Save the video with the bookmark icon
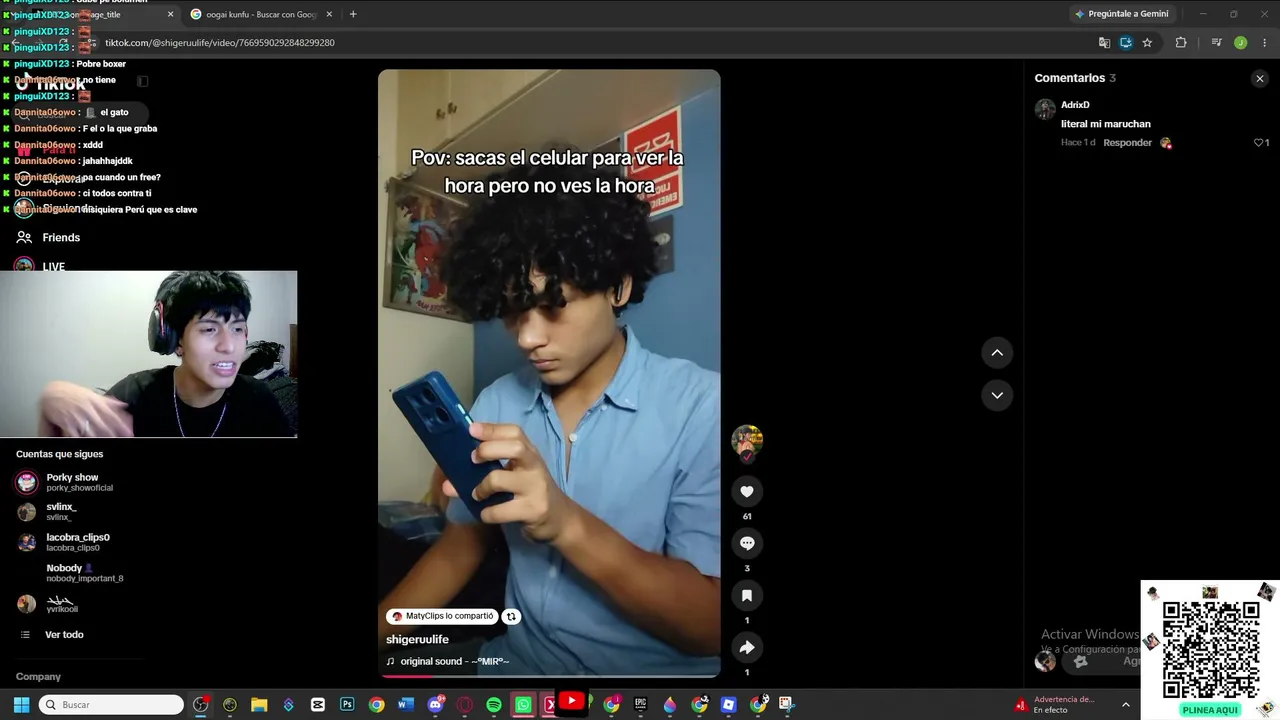The width and height of the screenshot is (1280, 720). tap(747, 595)
